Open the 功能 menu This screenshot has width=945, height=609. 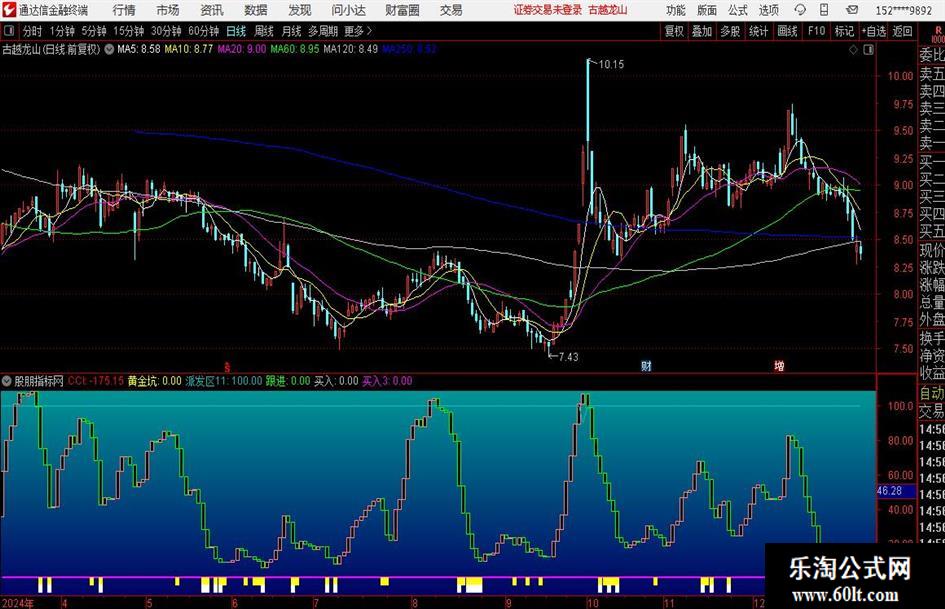coord(676,10)
